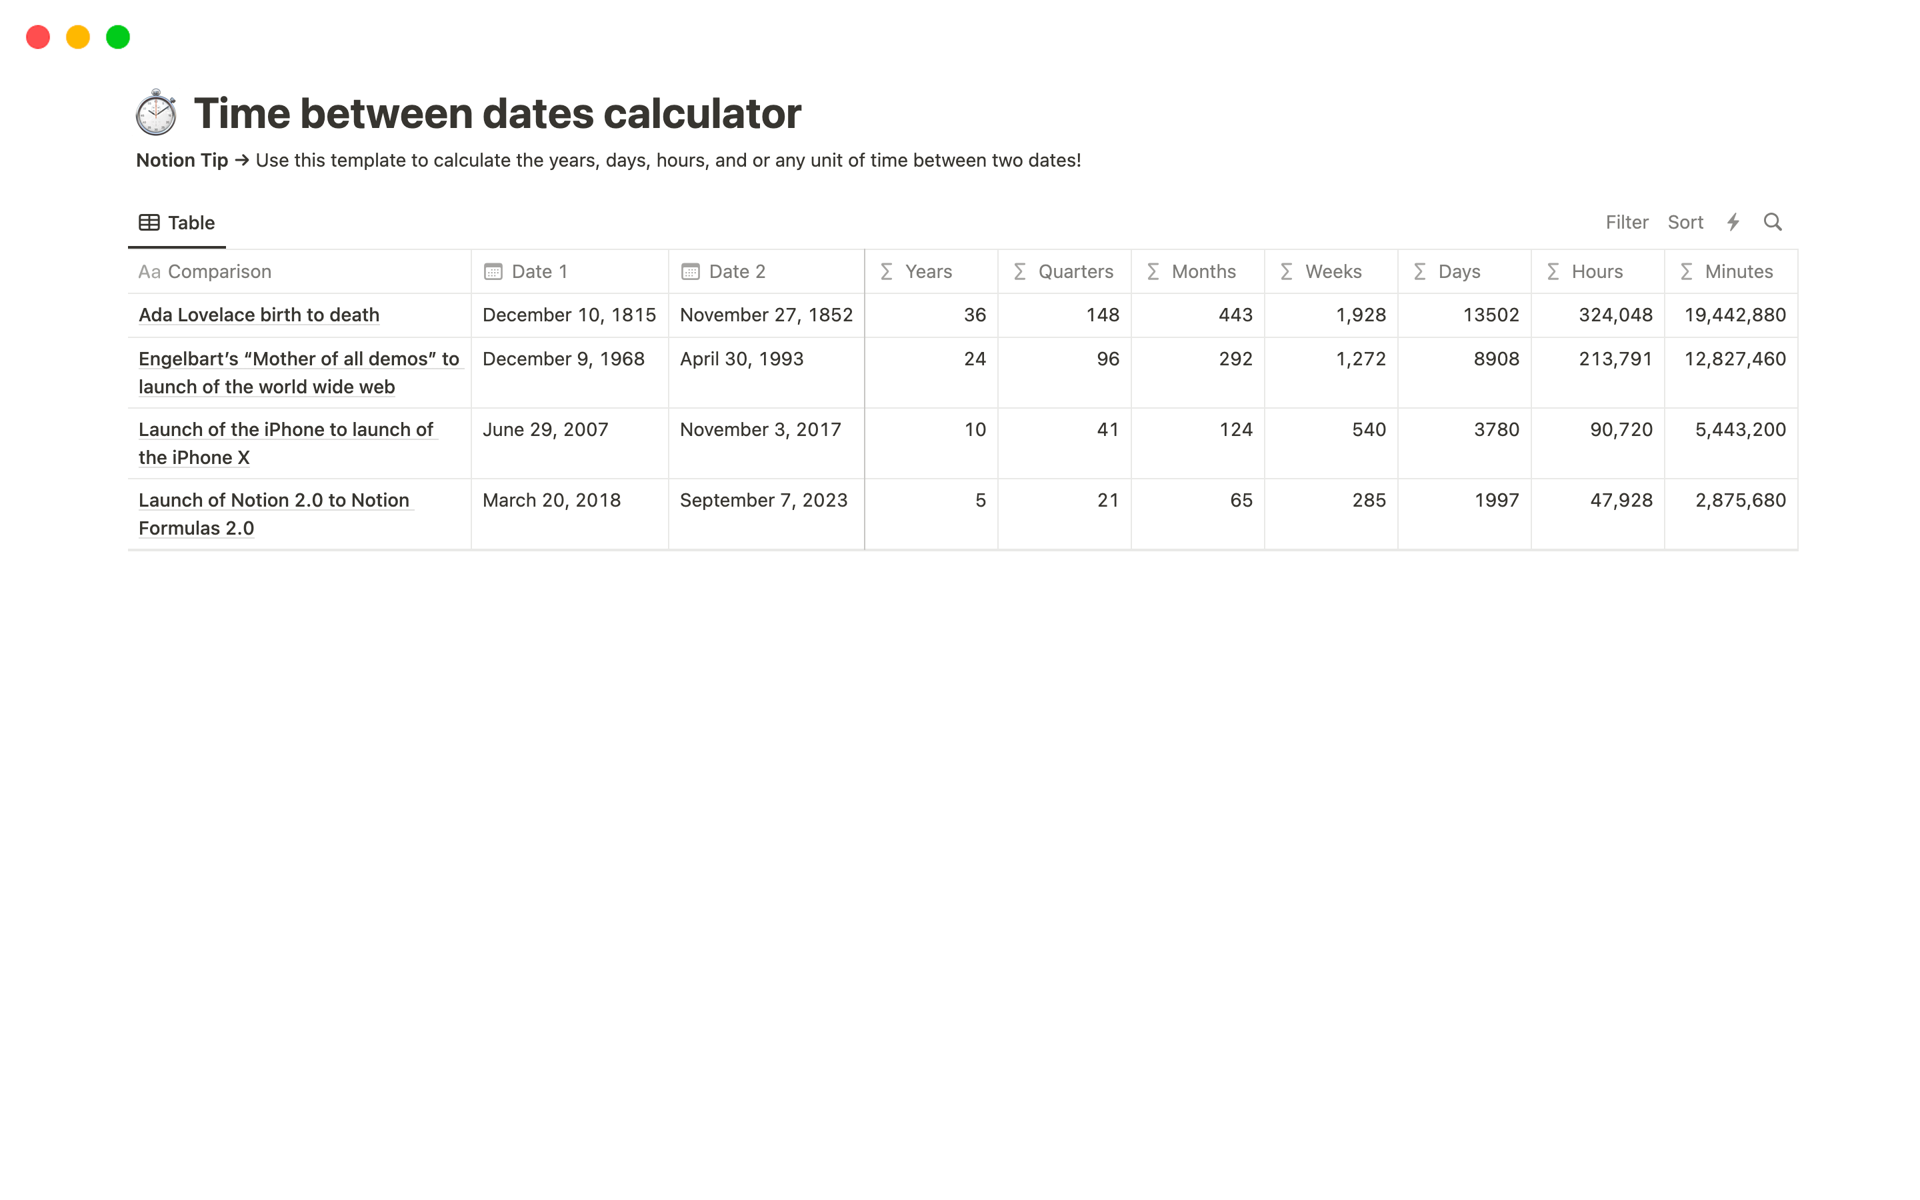The height and width of the screenshot is (1200, 1920).
Task: Open the Quarters column header menu
Action: point(1075,272)
